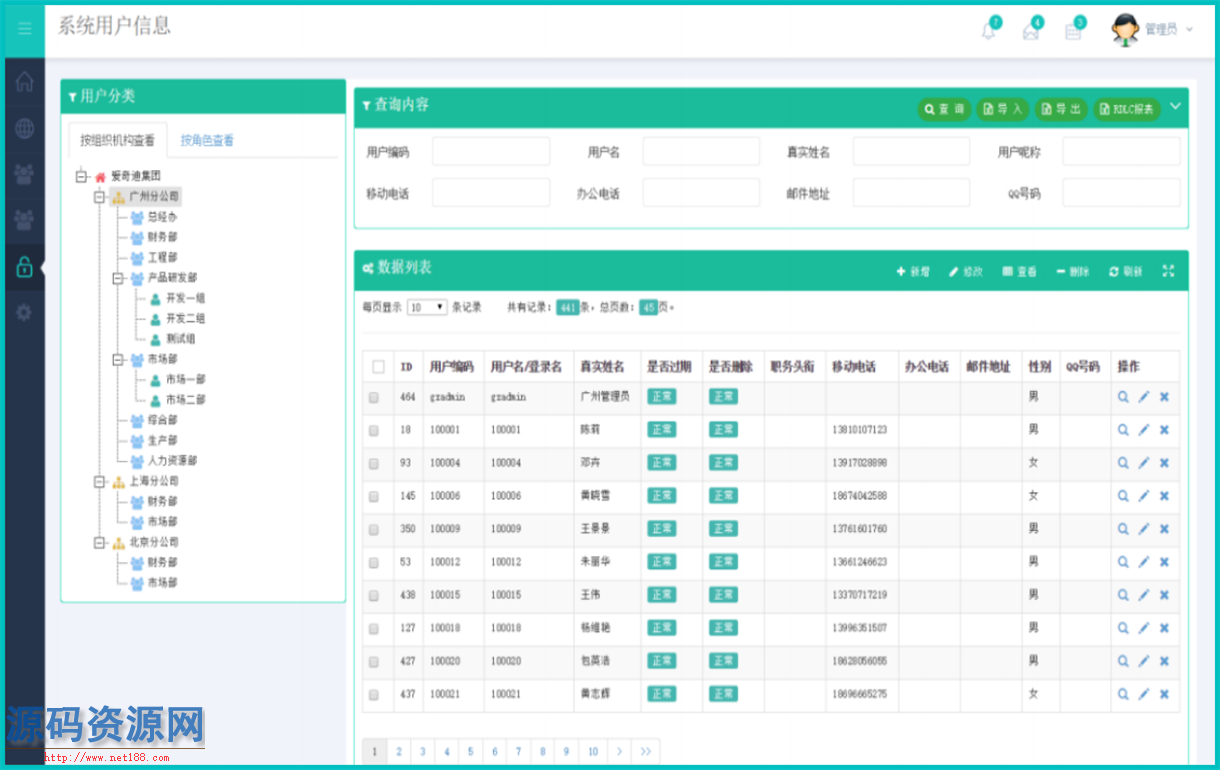Viewport: 1220px width, 770px height.
Task: Click the 真实姓名 input field
Action: tap(911, 152)
